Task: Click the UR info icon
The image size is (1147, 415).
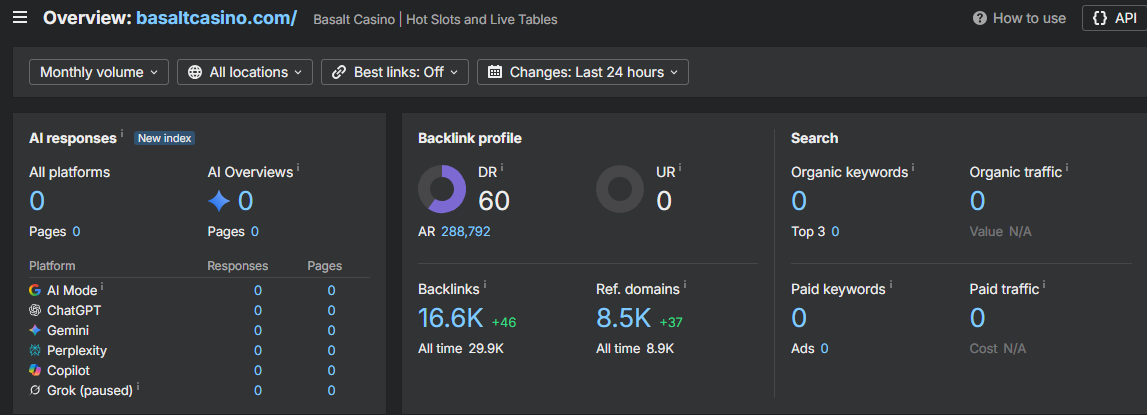Action: tap(680, 168)
